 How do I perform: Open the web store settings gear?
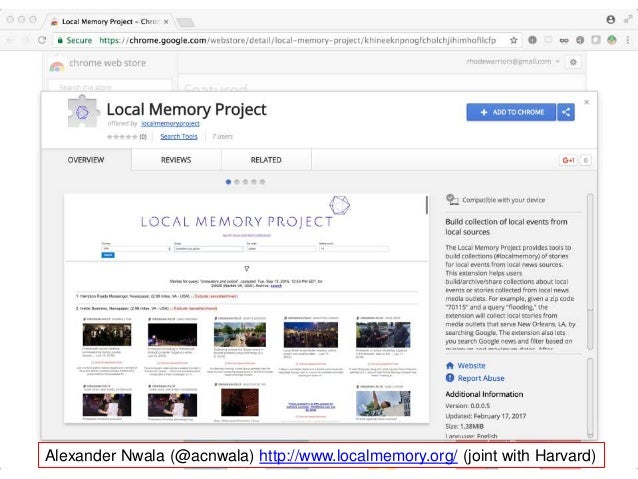coord(573,62)
